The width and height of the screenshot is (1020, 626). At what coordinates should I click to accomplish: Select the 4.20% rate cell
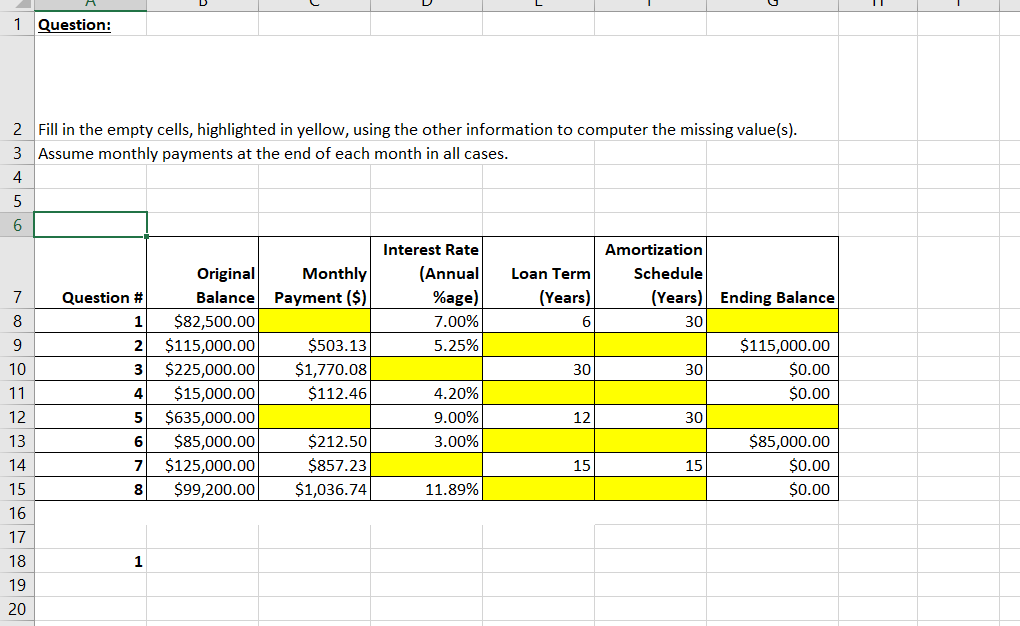pos(427,394)
